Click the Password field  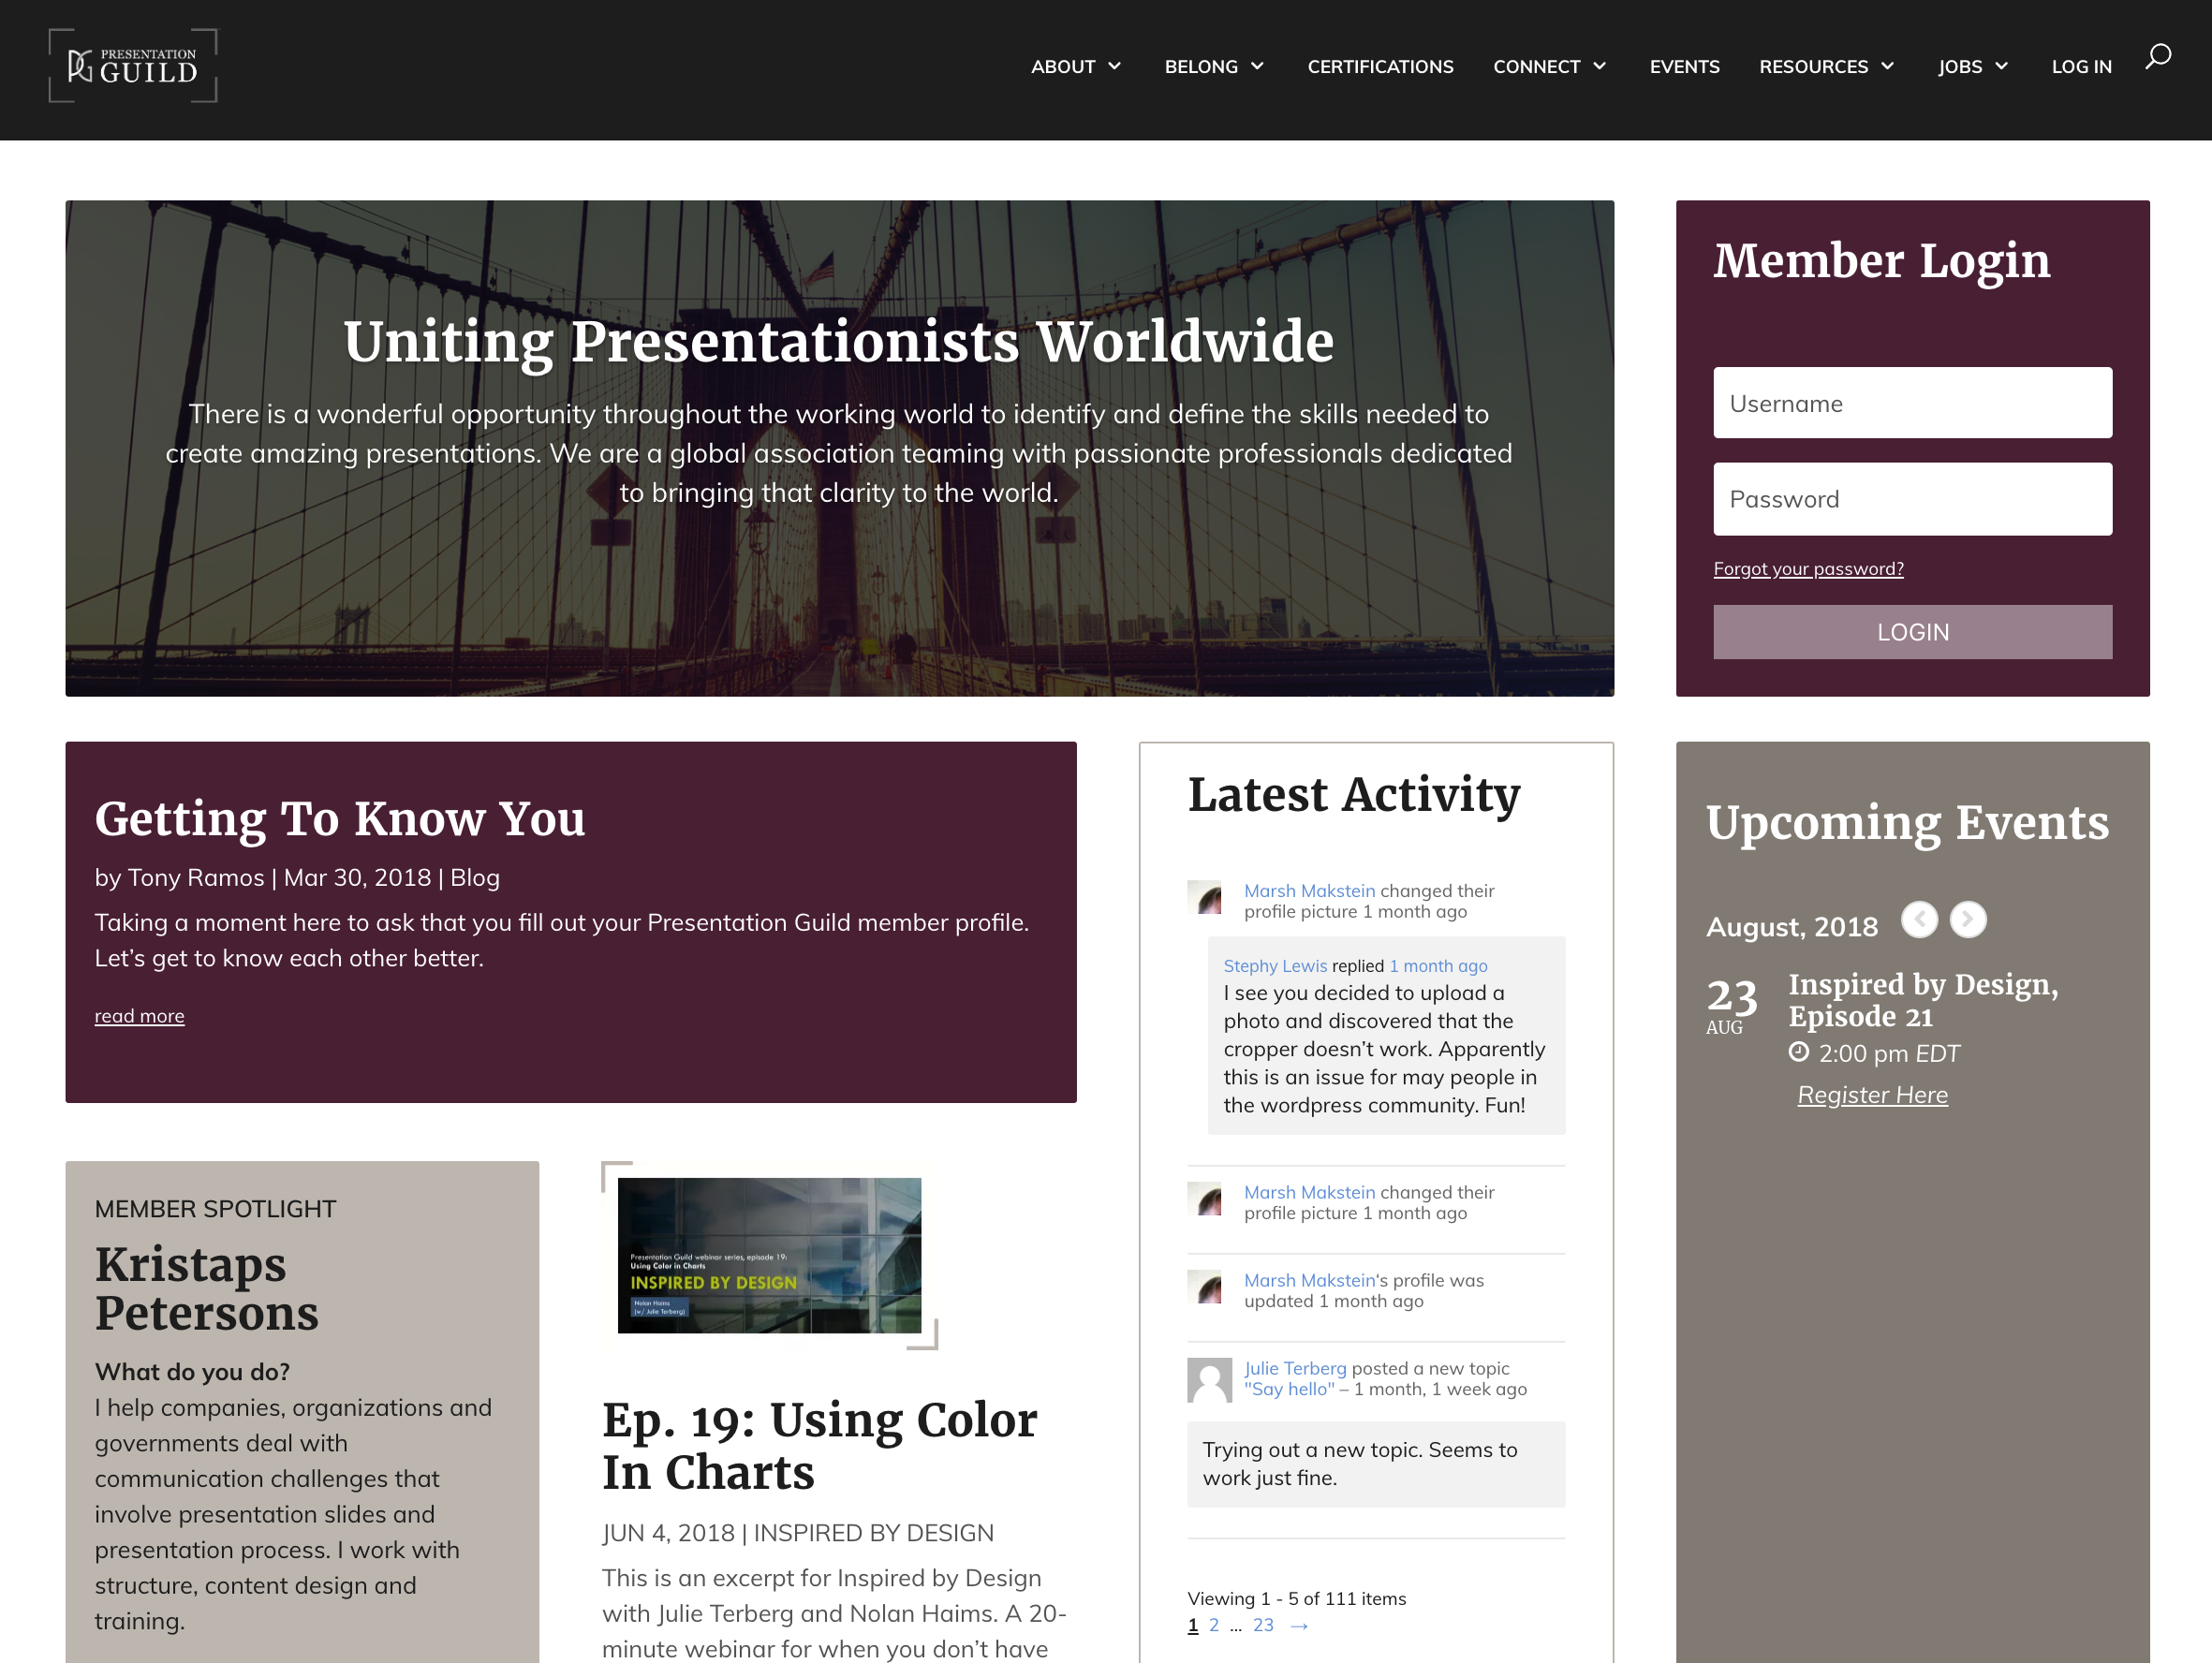click(1912, 499)
